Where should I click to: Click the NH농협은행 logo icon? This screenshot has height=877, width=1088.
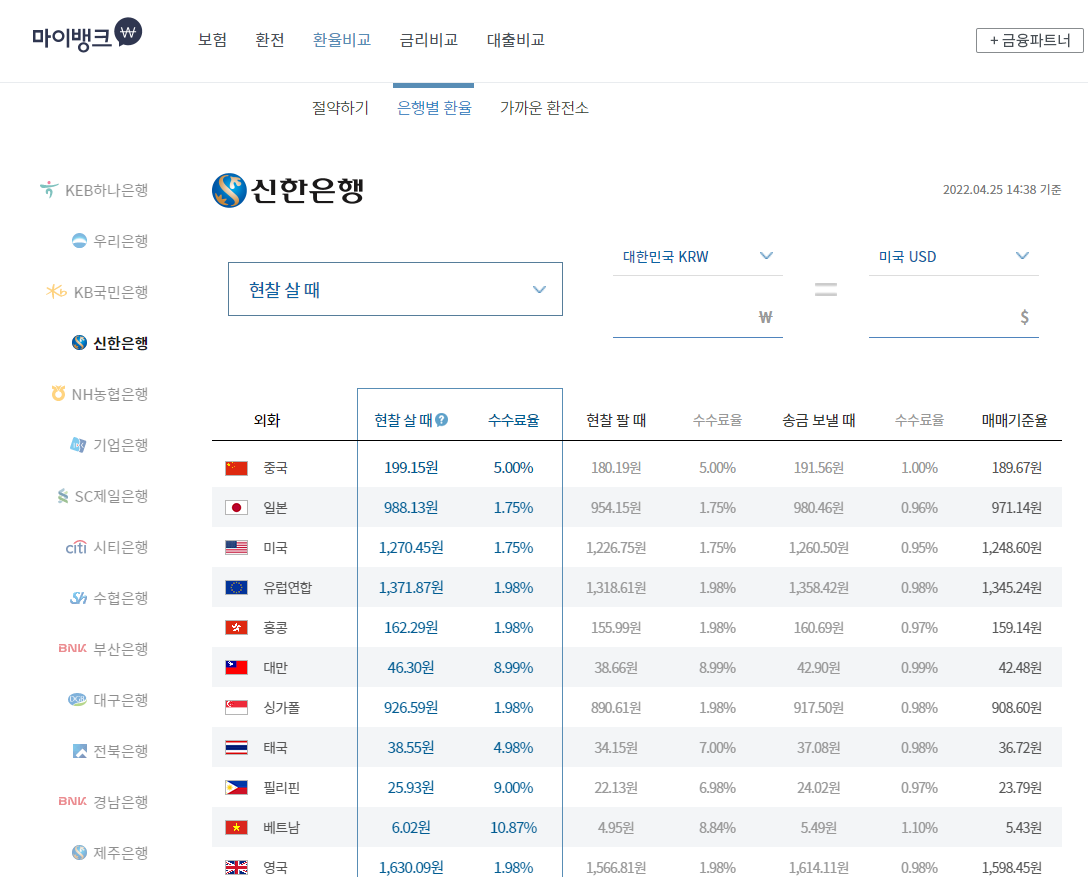[58, 393]
